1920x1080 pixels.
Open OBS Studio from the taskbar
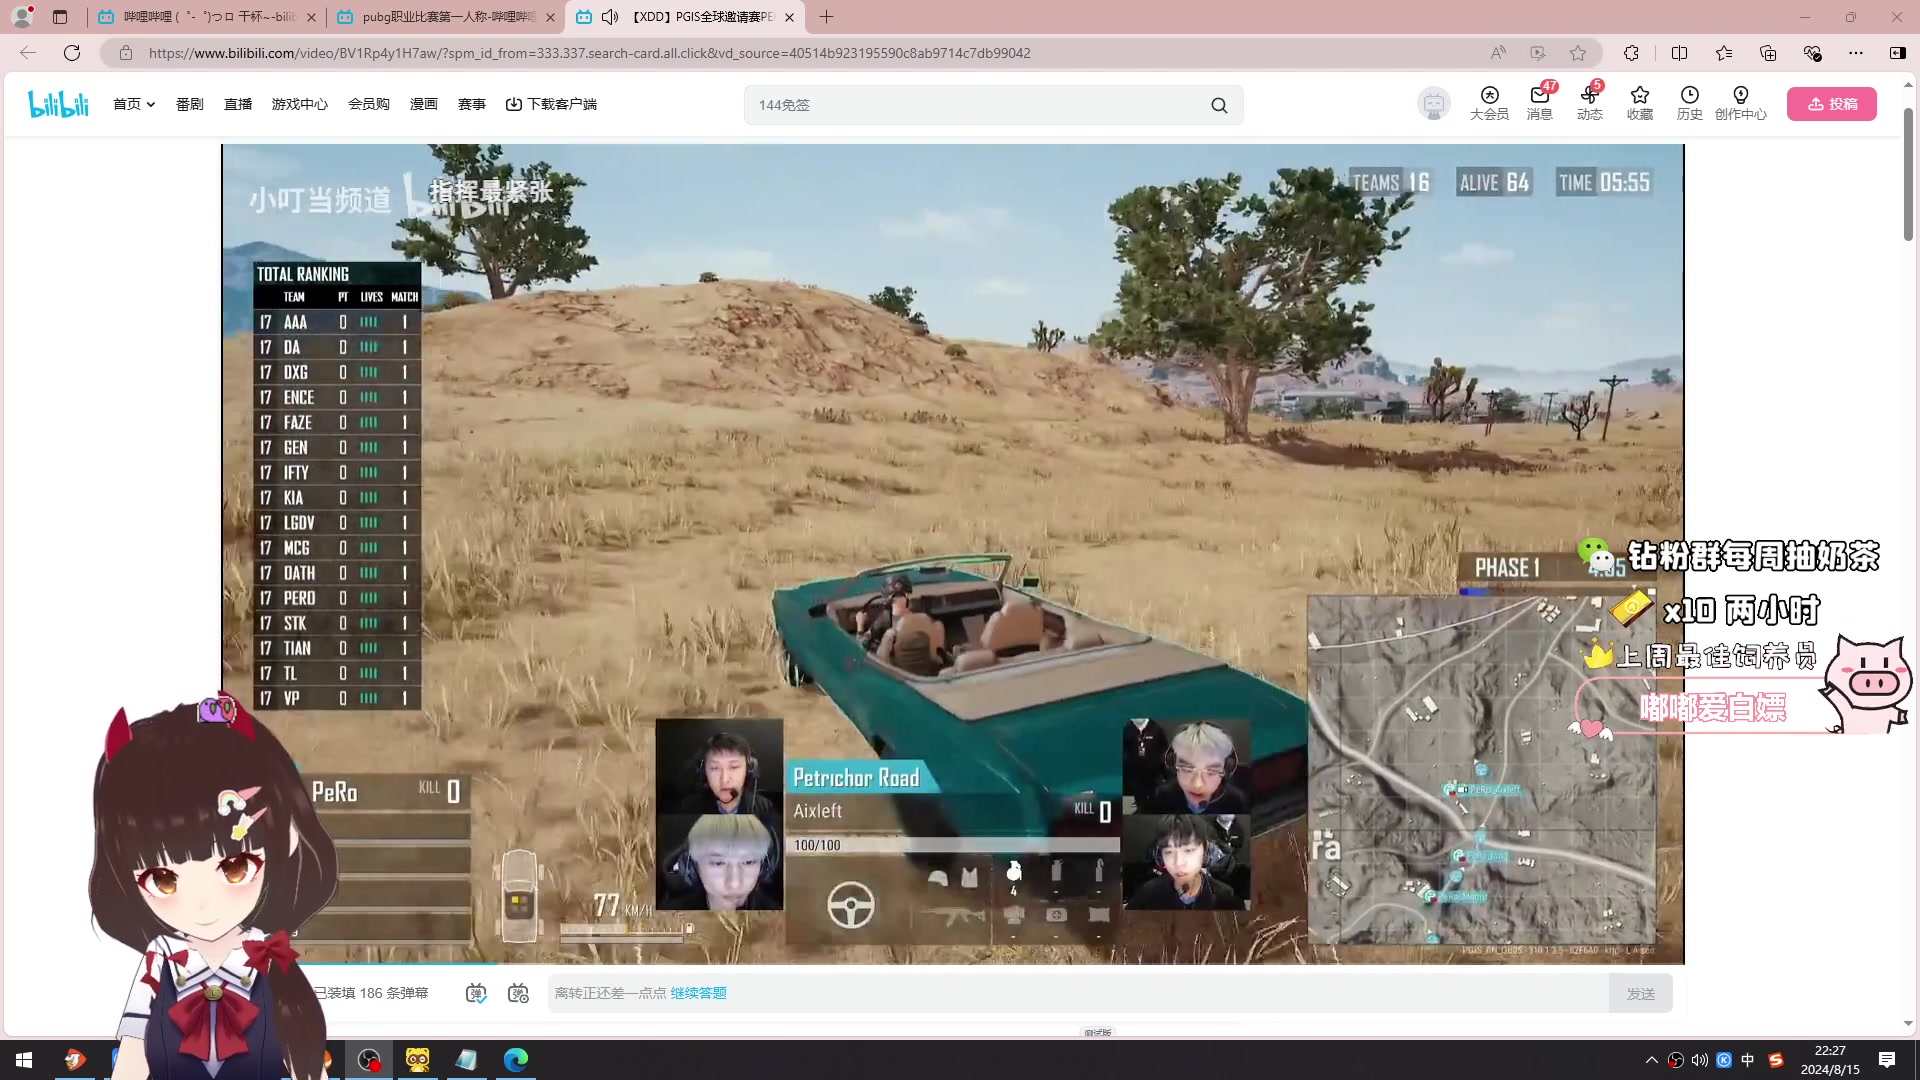369,1060
